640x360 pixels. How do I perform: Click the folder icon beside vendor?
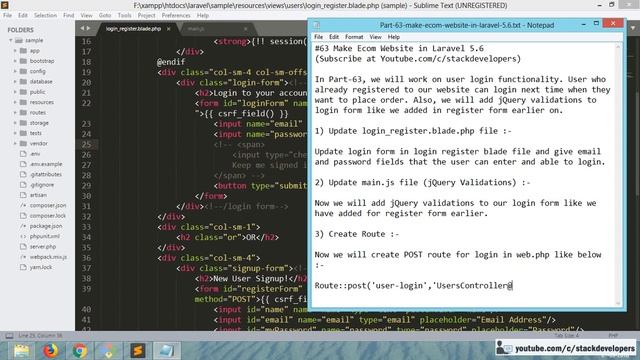(23, 143)
